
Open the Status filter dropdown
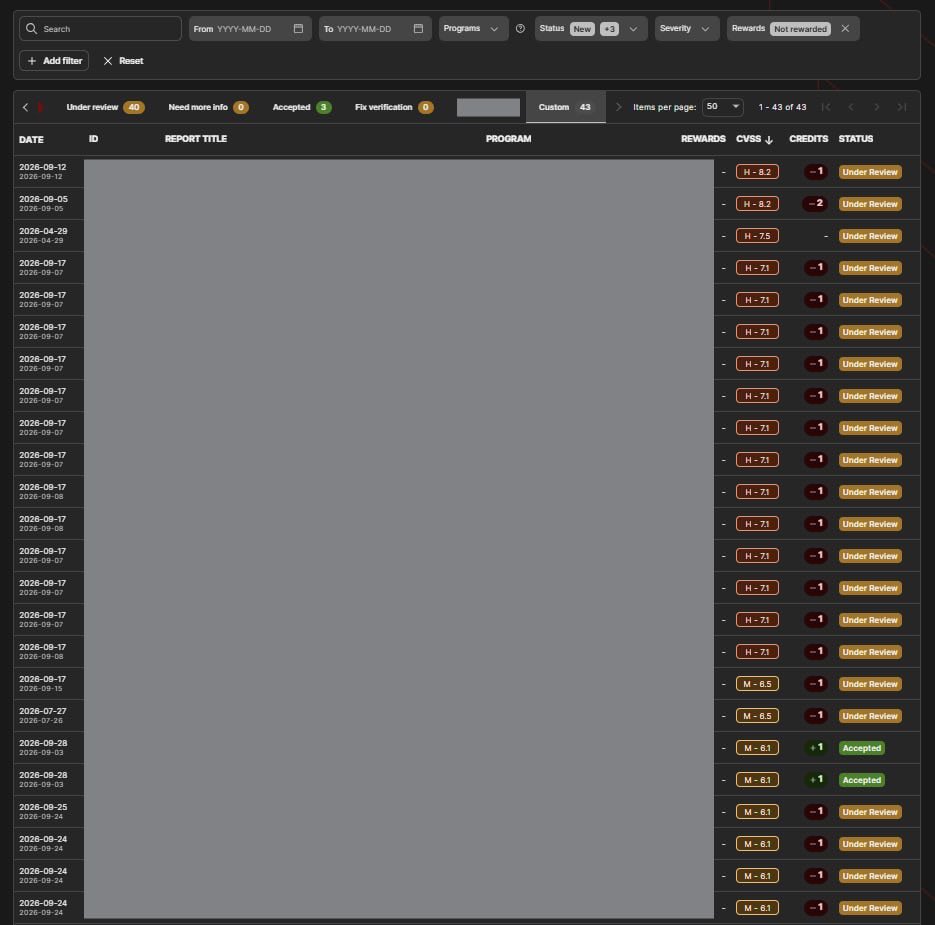[x=591, y=29]
